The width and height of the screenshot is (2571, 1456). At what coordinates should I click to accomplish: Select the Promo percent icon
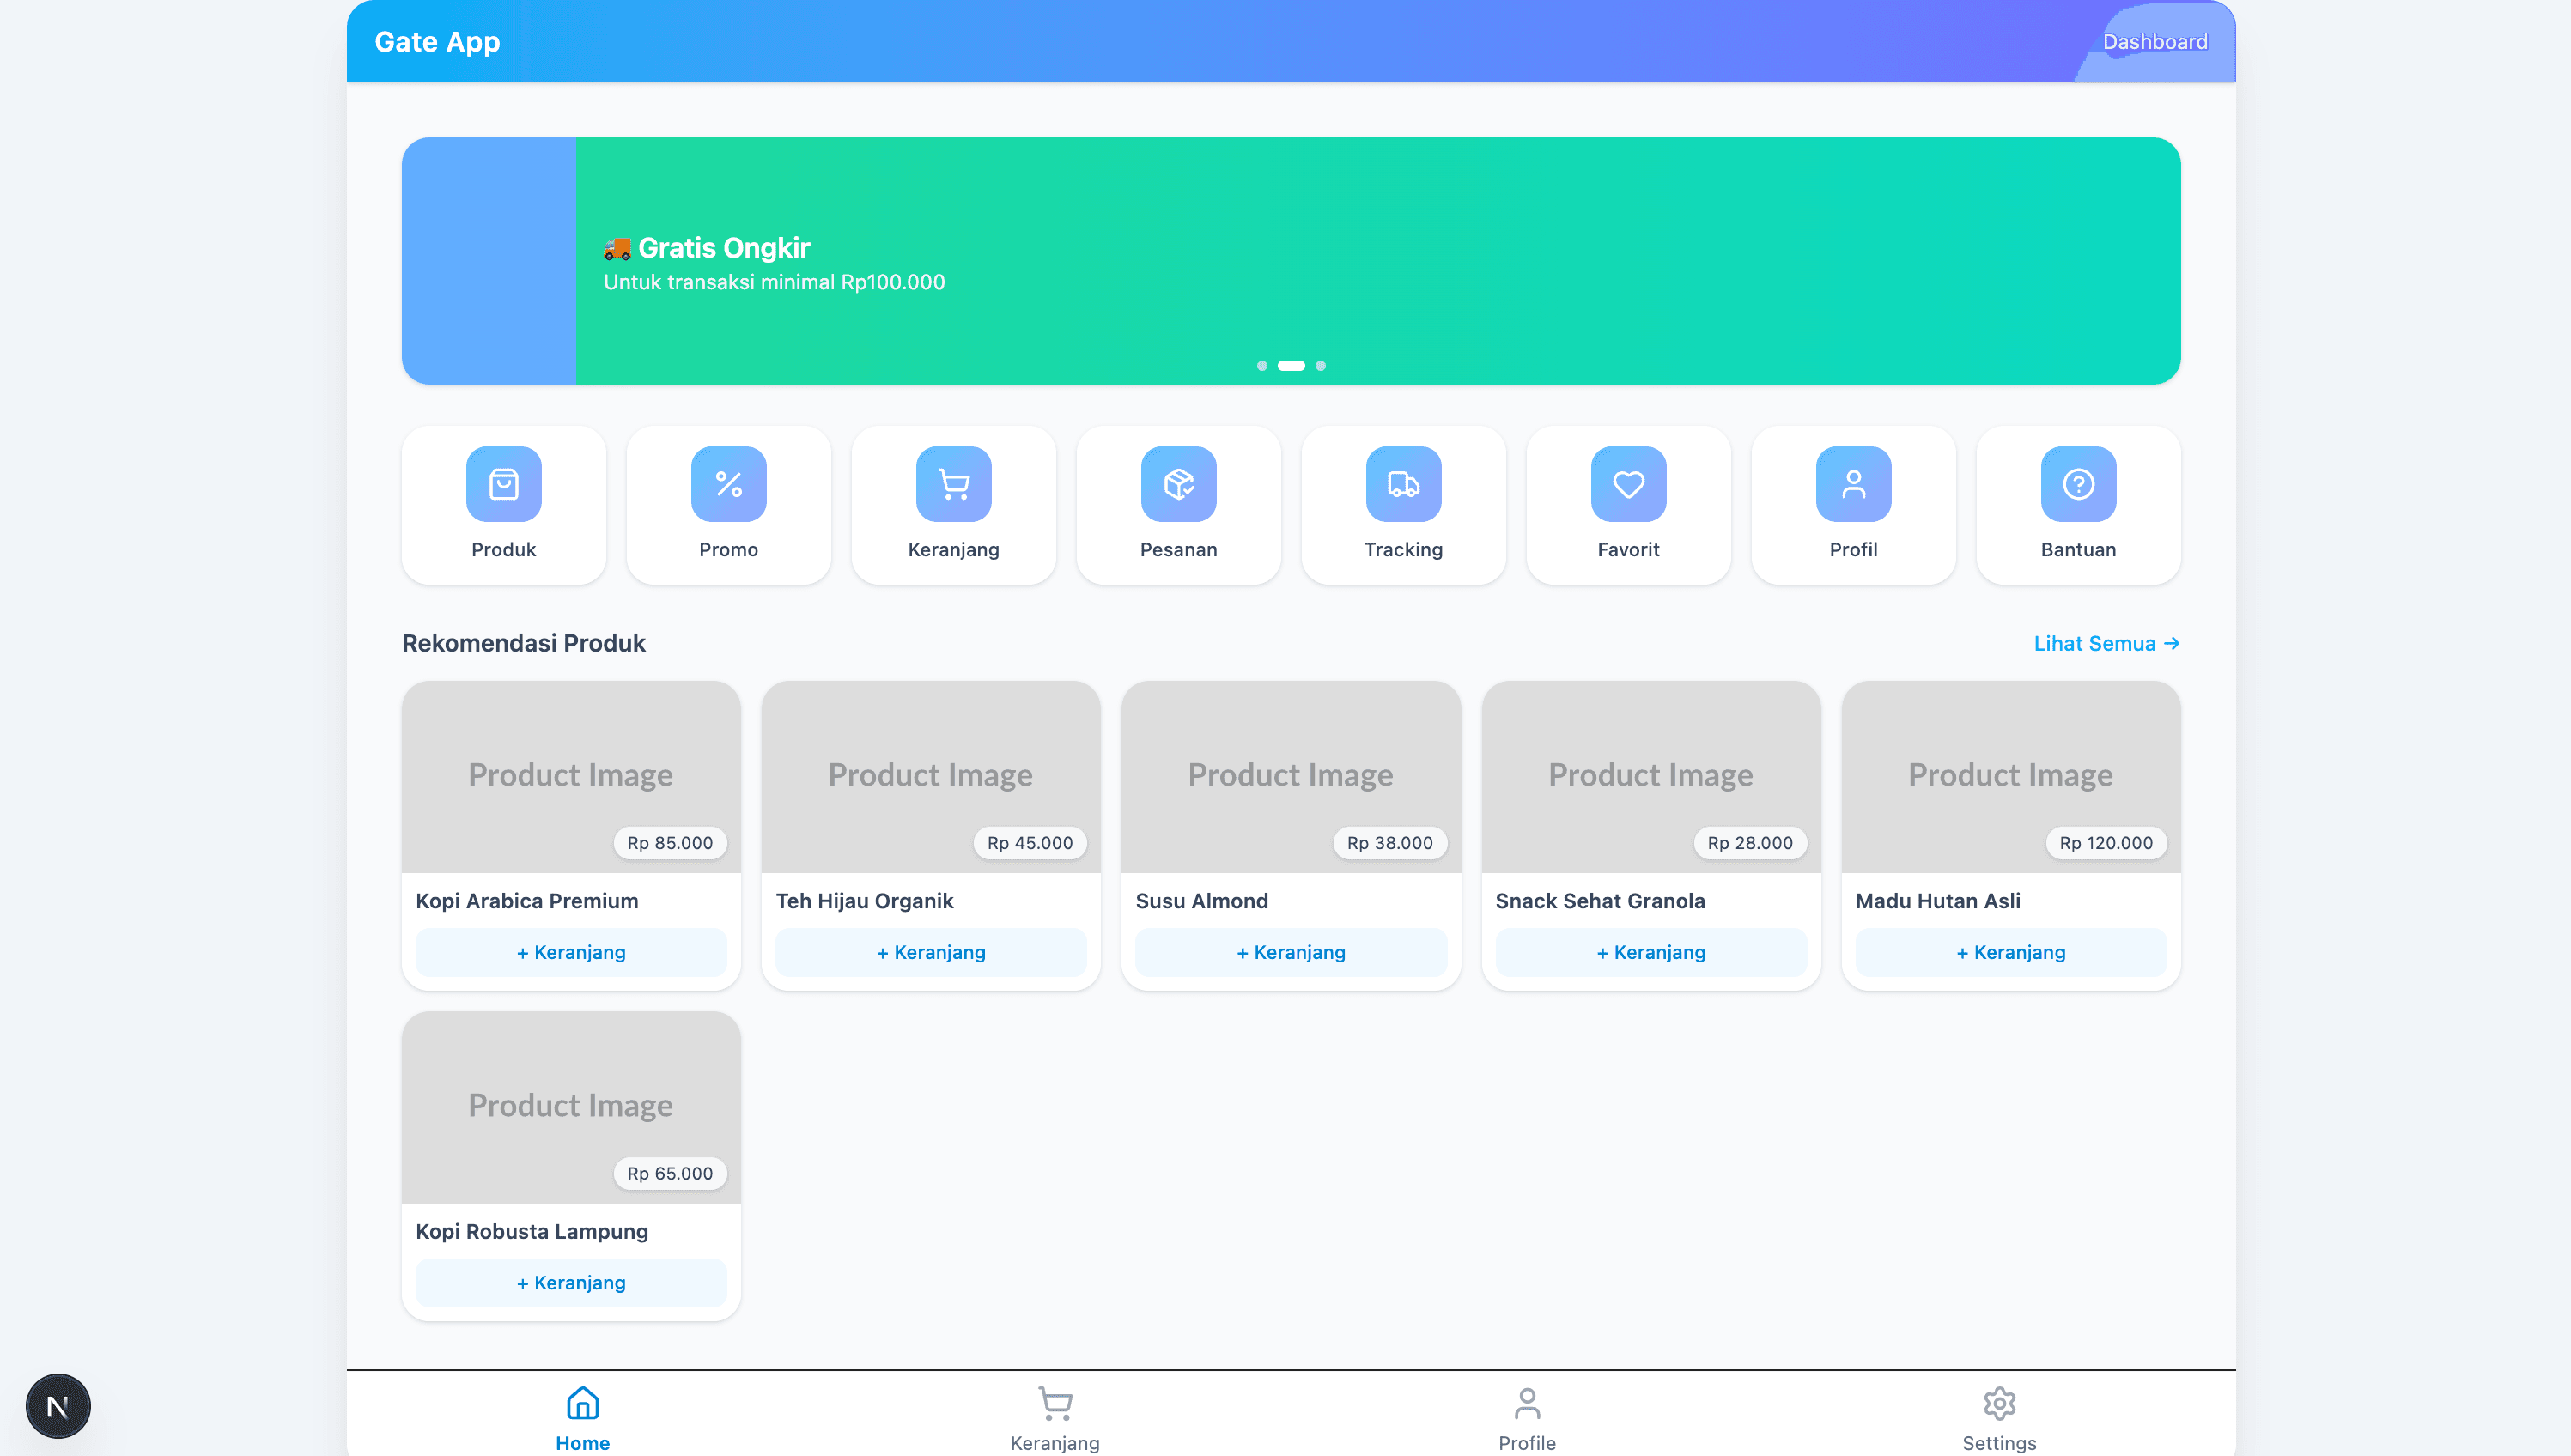[728, 484]
